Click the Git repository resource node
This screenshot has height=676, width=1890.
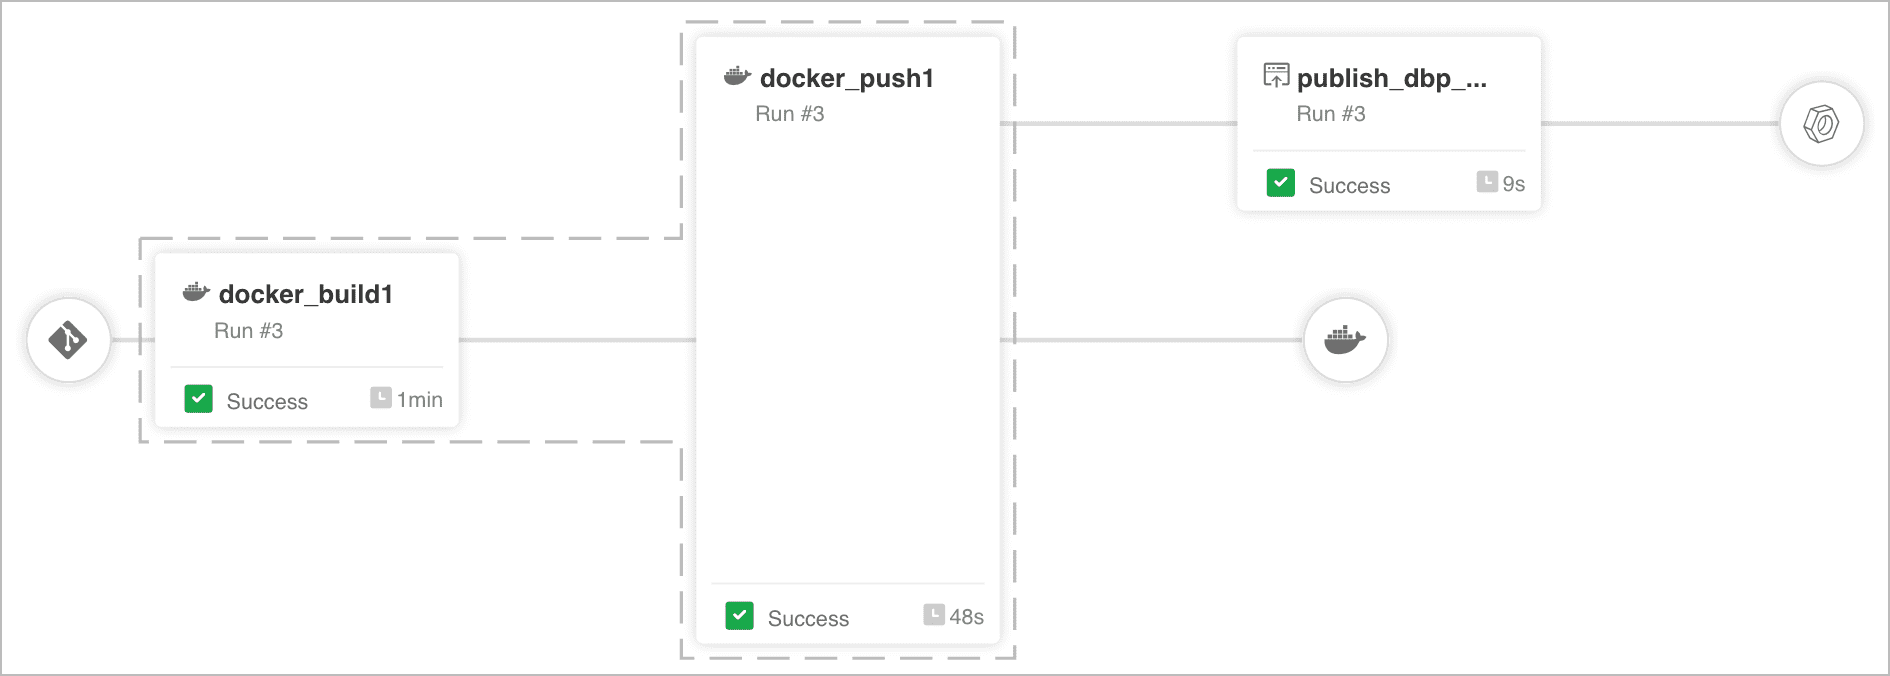(69, 340)
